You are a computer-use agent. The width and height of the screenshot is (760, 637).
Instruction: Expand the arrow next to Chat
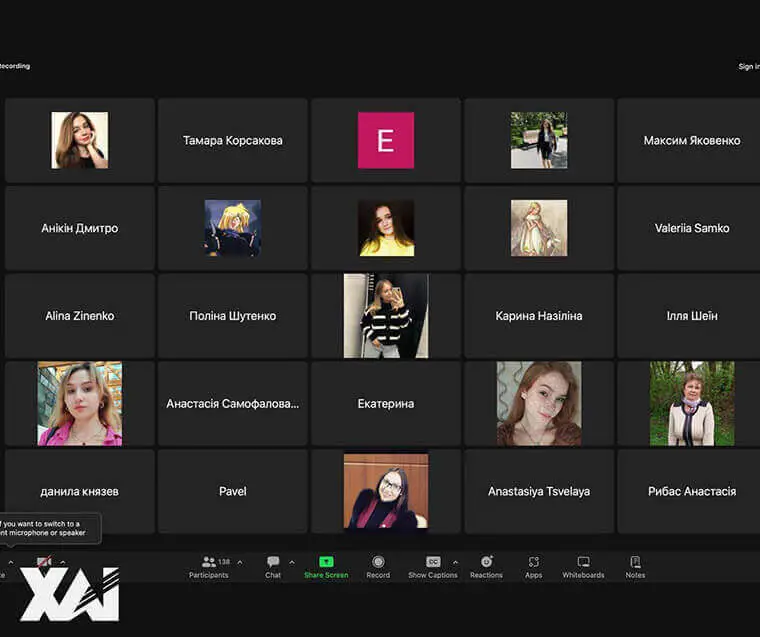click(x=292, y=562)
